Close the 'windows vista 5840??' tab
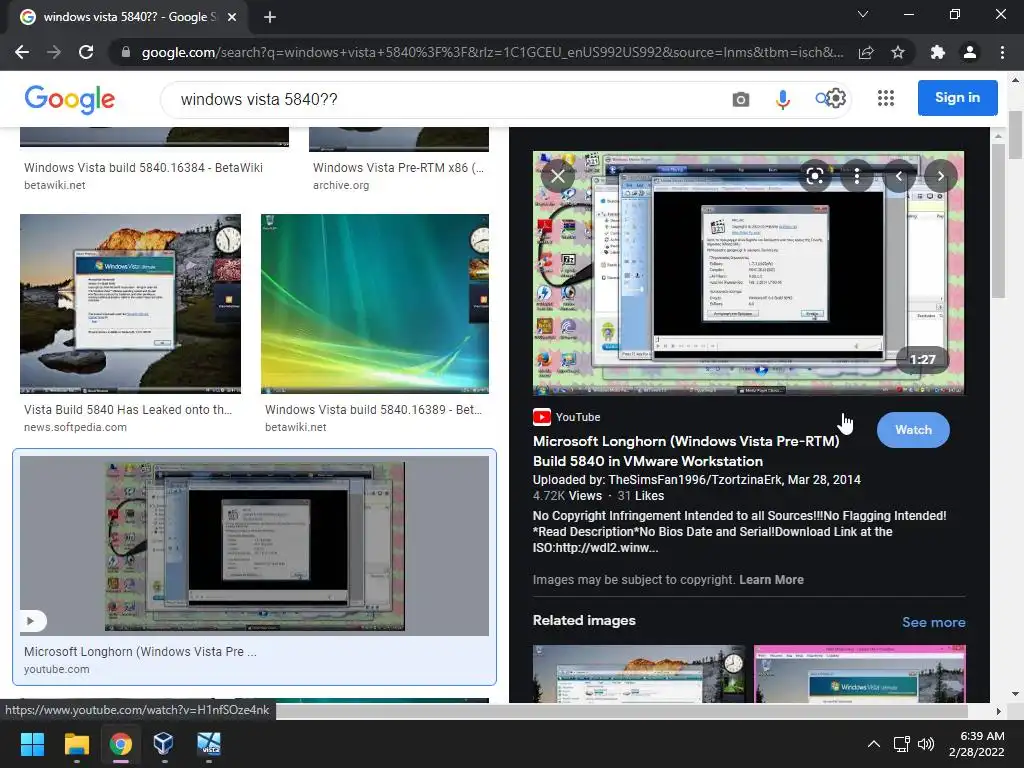The height and width of the screenshot is (768, 1024). 232,18
